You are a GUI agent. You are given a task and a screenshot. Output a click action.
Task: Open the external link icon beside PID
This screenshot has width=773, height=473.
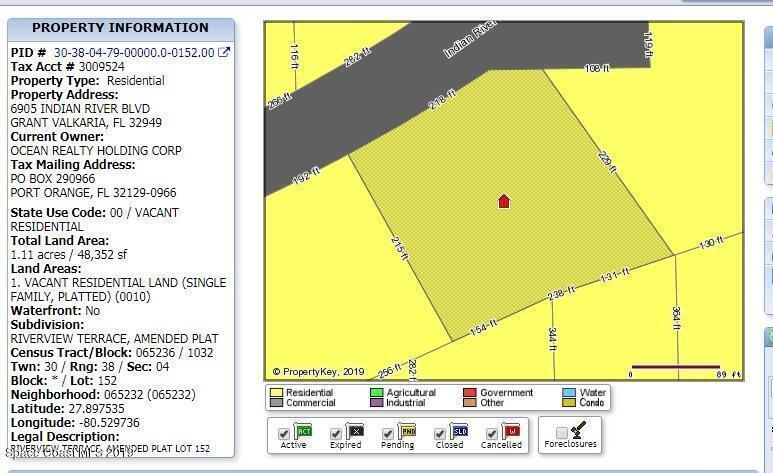[x=224, y=53]
